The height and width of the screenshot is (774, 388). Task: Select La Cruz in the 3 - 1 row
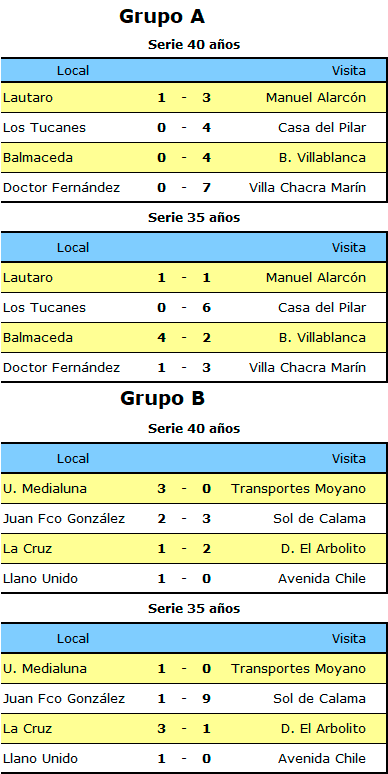click(x=27, y=729)
